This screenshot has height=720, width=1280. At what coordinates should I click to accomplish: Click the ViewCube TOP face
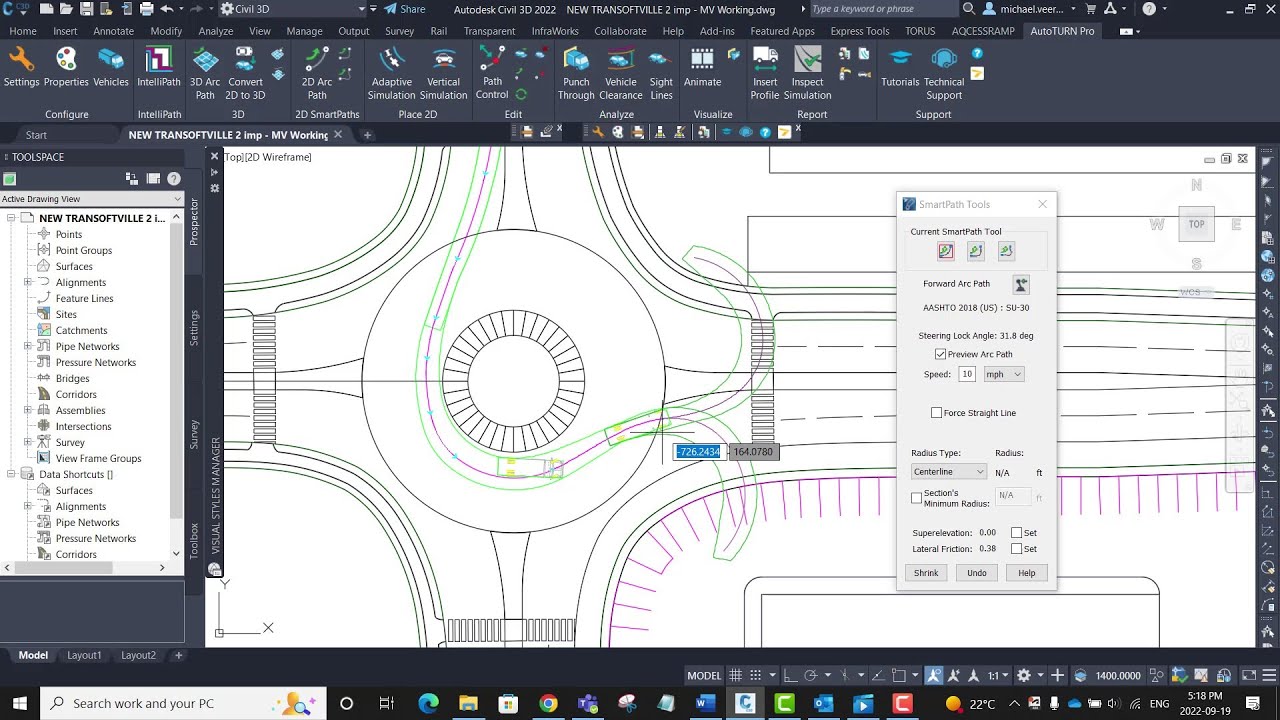[1196, 224]
